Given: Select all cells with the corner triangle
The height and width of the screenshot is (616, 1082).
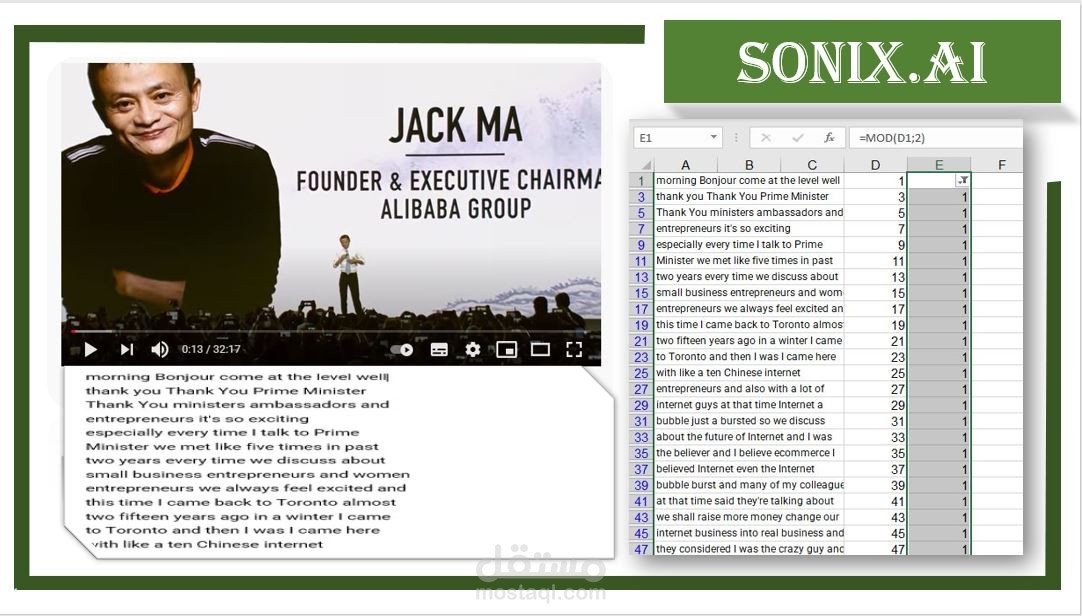Looking at the screenshot, I should coord(644,165).
